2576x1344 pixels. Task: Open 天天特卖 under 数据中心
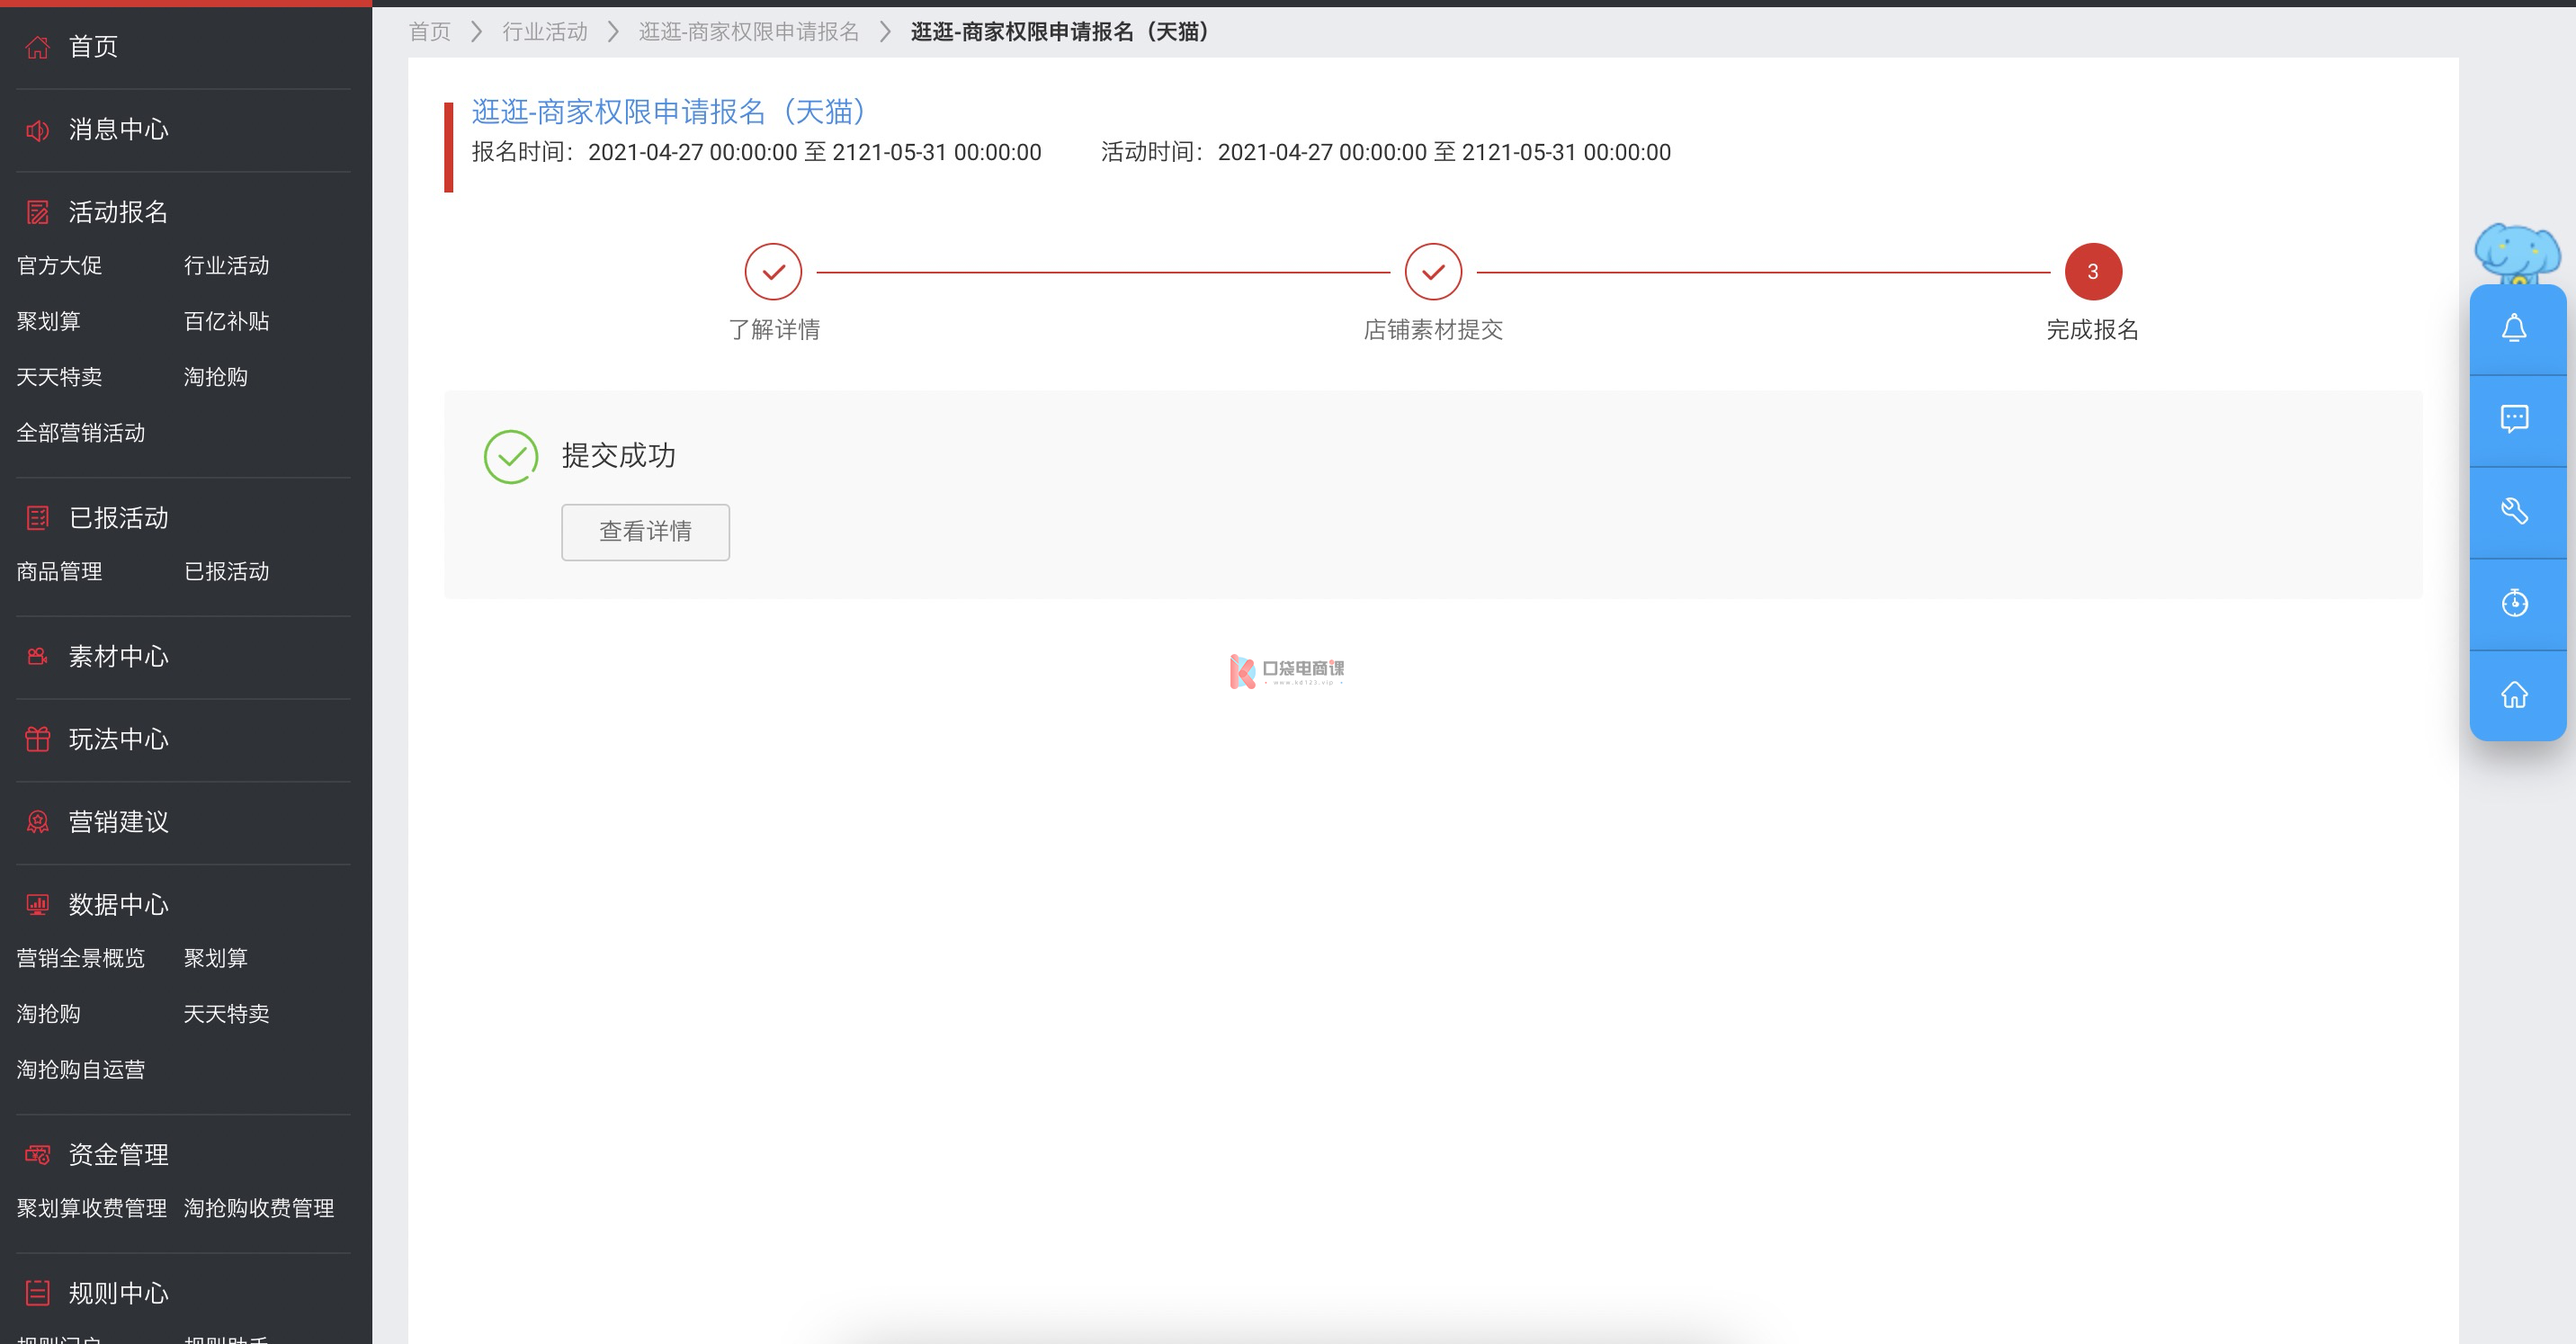click(226, 1015)
